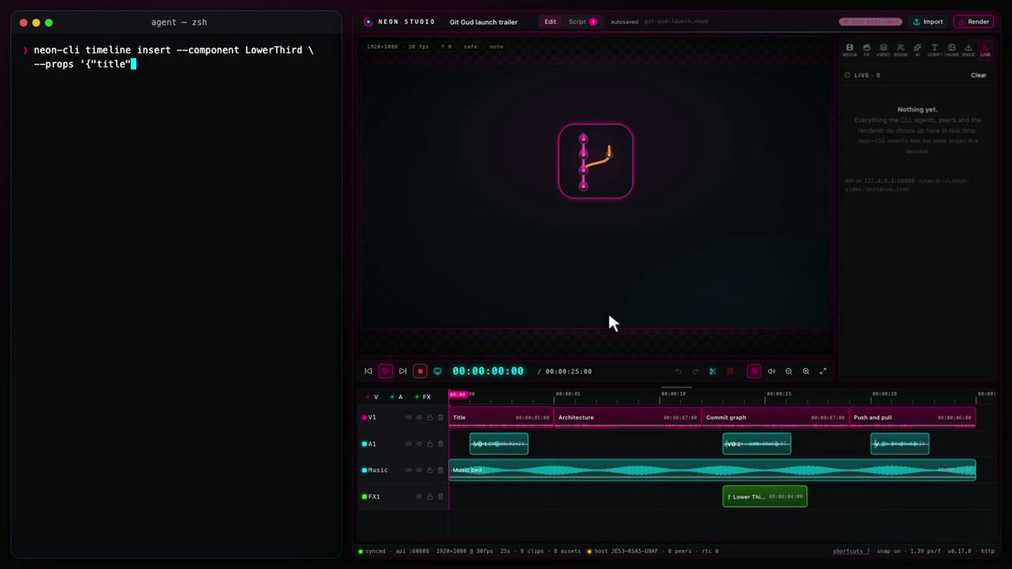This screenshot has width=1012, height=569.
Task: Delete selection with red trash in transport
Action: 730,372
